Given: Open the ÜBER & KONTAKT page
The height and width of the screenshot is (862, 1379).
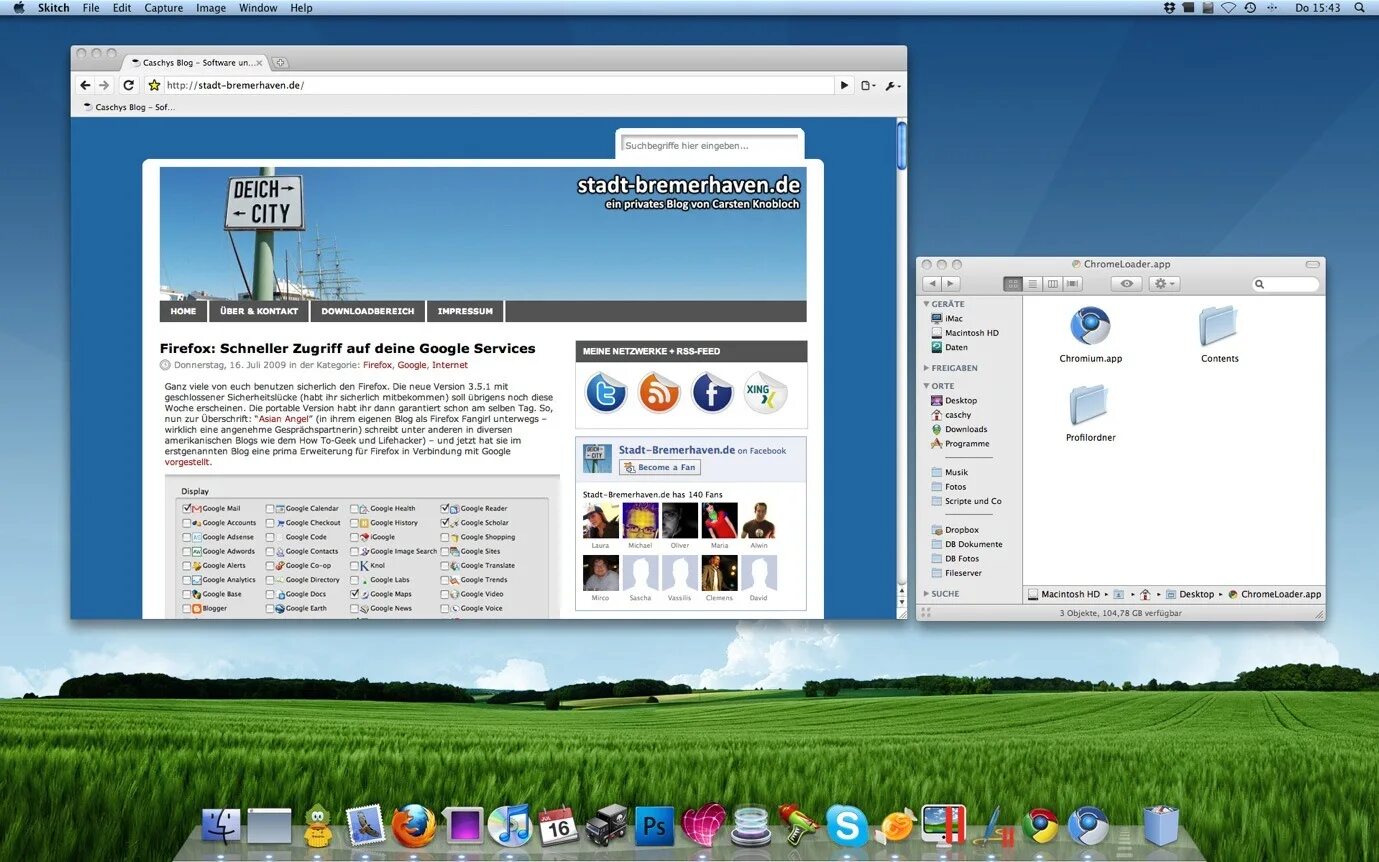Looking at the screenshot, I should click(x=259, y=311).
